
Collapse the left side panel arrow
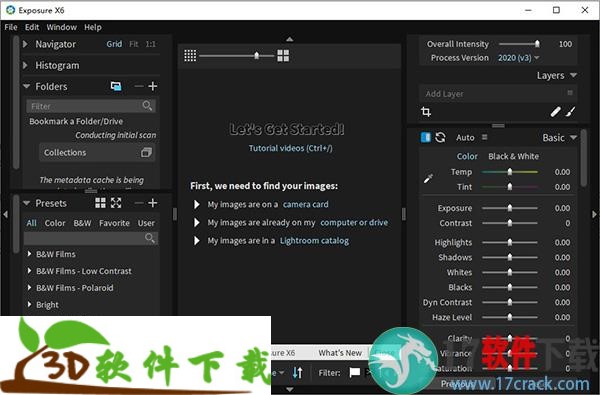(5, 214)
